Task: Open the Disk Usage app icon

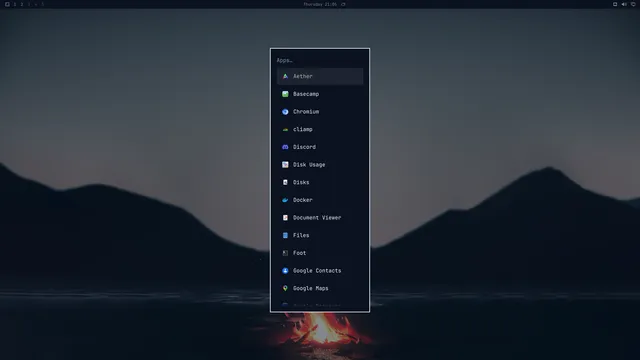Action: click(285, 164)
